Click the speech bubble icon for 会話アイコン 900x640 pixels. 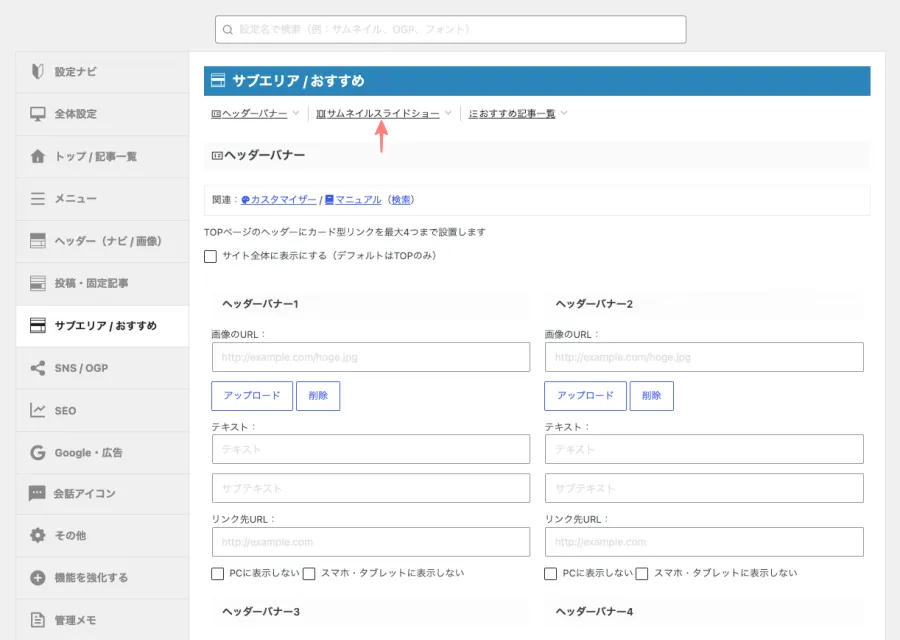click(x=37, y=493)
